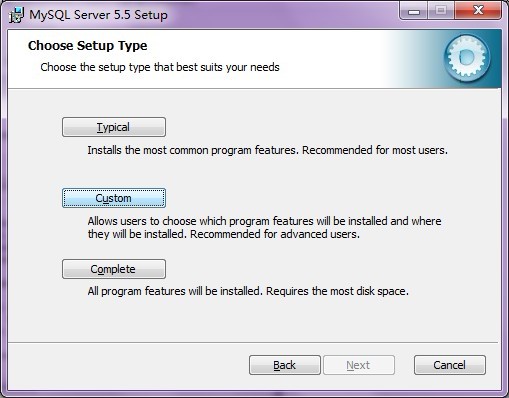The image size is (509, 398).
Task: Click the 'MySQL Server 5.5 Setup' title text
Action: [x=98, y=15]
